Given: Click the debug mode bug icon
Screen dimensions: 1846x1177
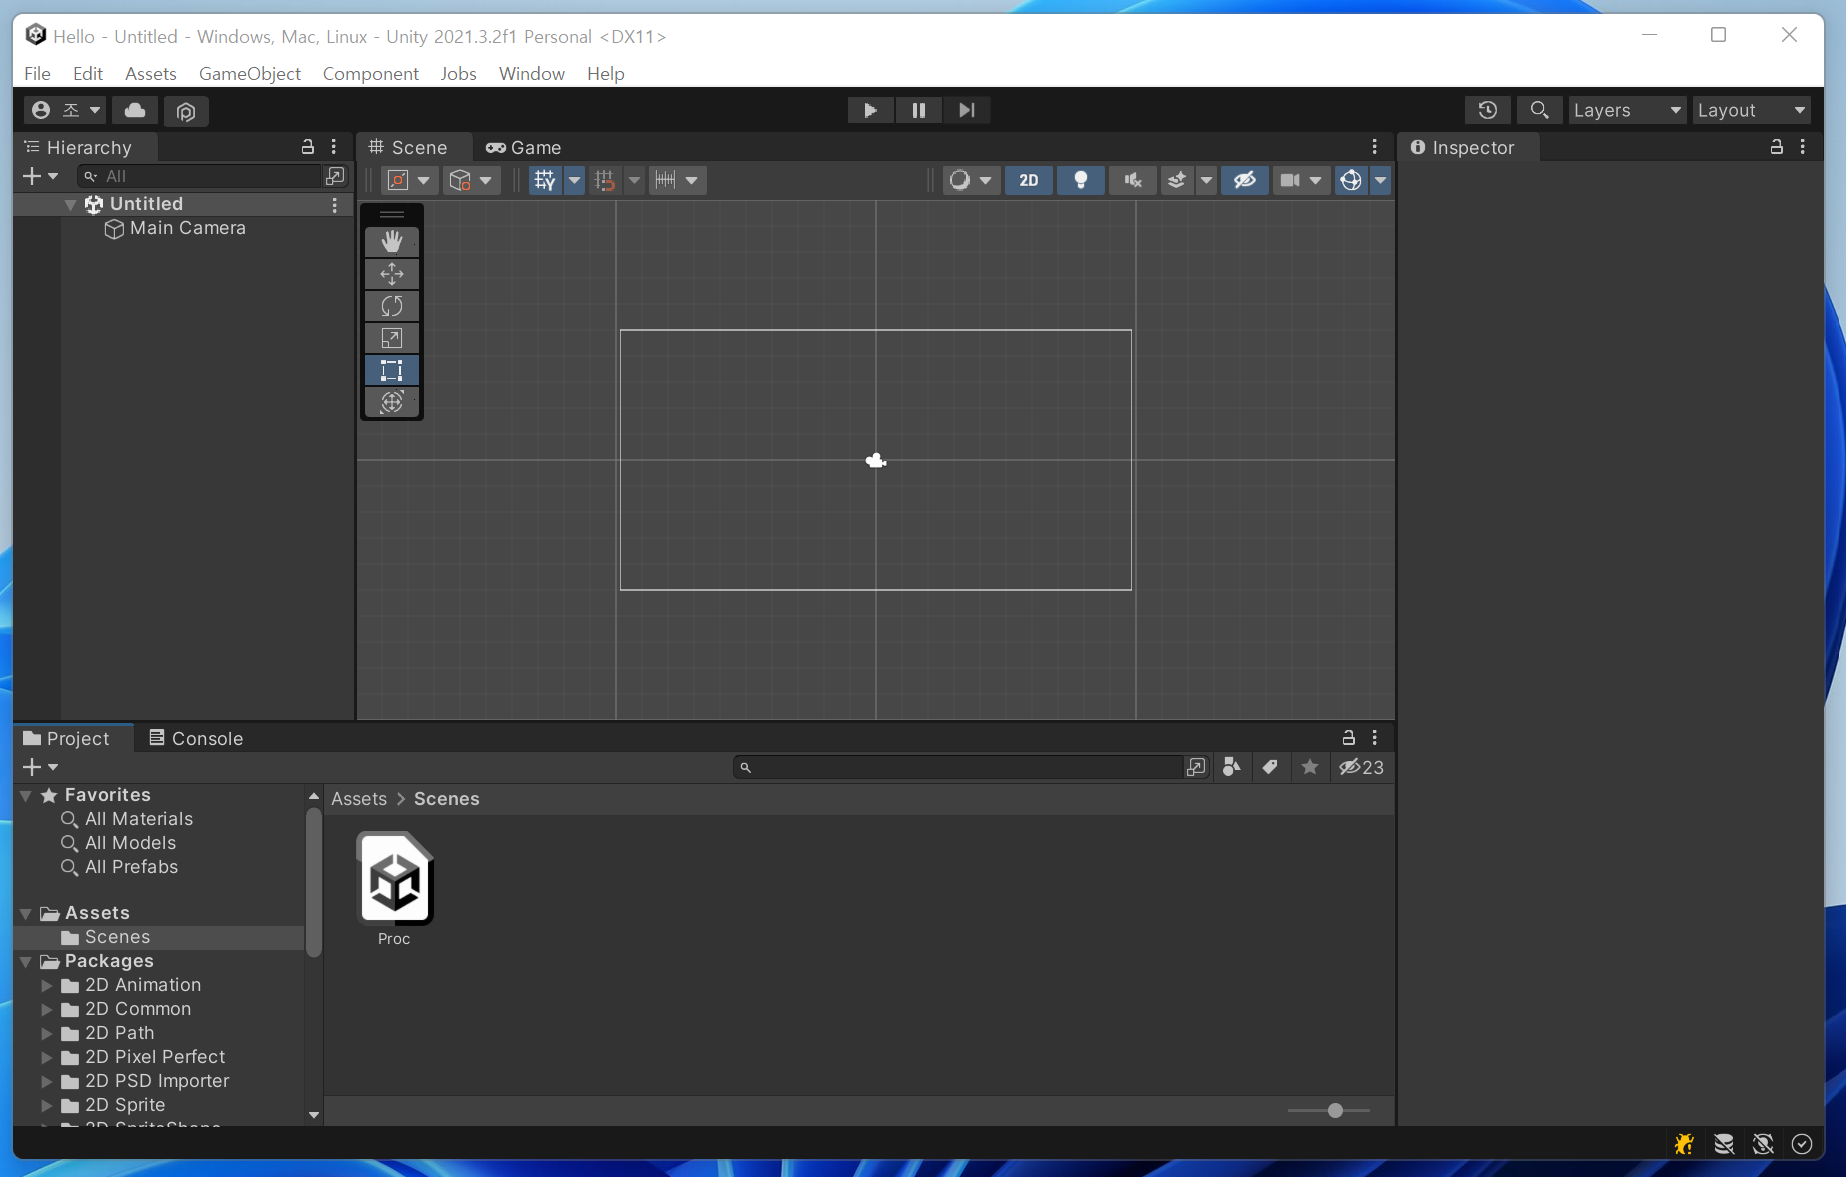Looking at the screenshot, I should [x=1684, y=1144].
